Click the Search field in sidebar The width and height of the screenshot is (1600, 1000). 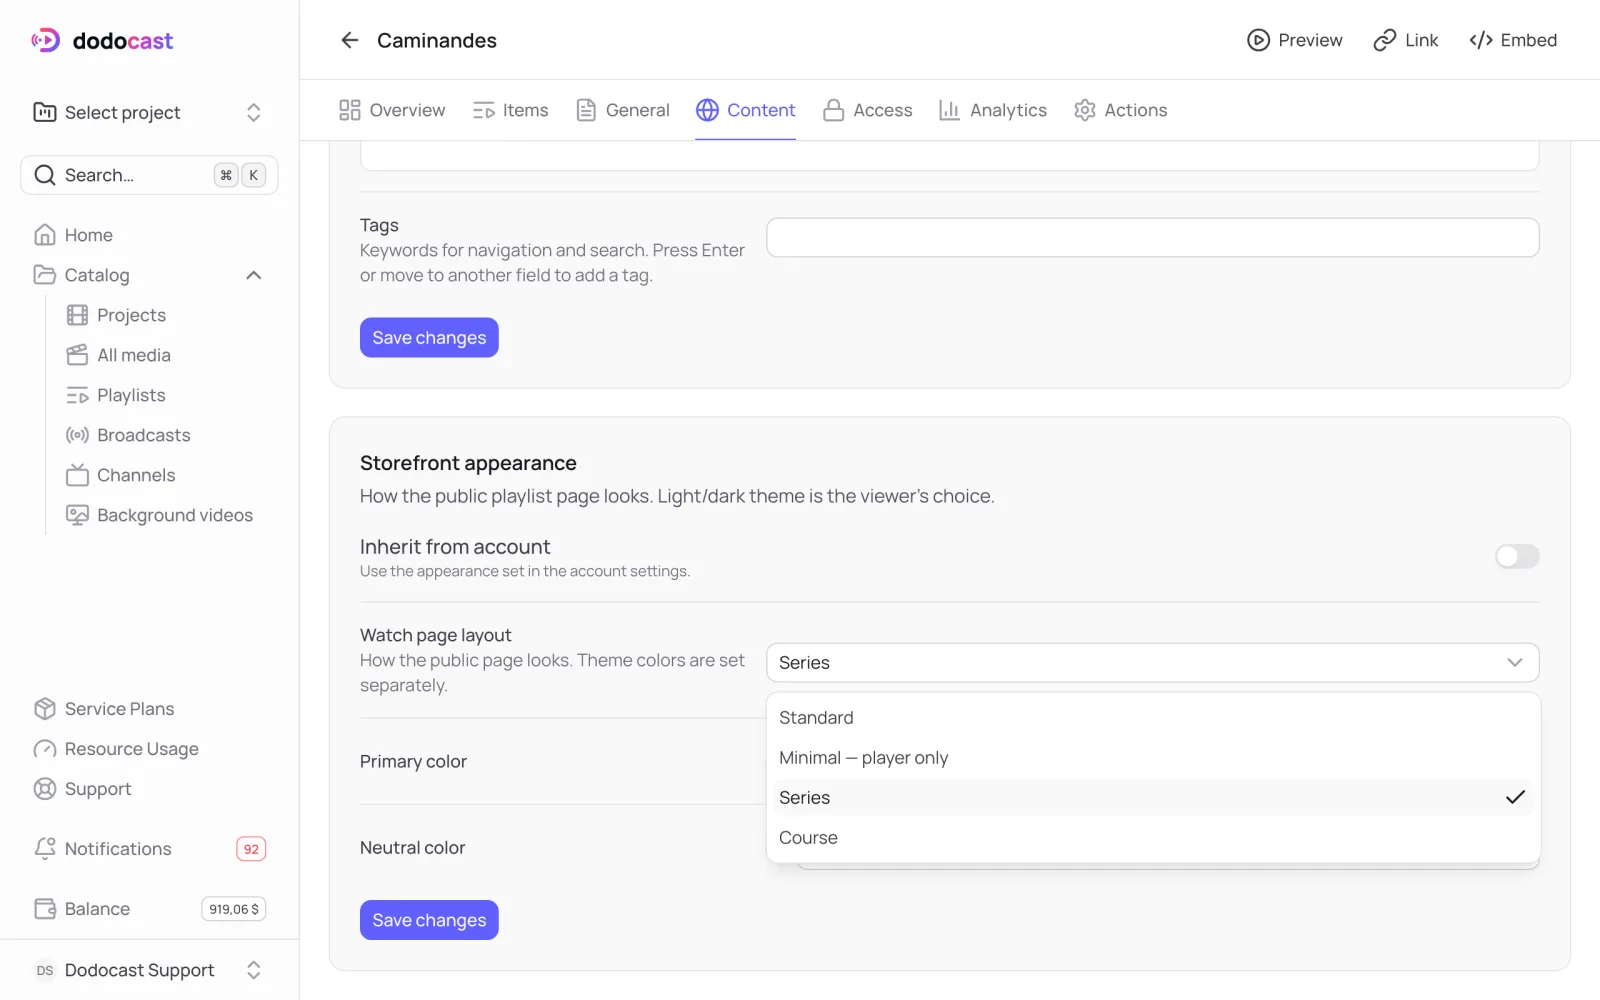(x=149, y=175)
